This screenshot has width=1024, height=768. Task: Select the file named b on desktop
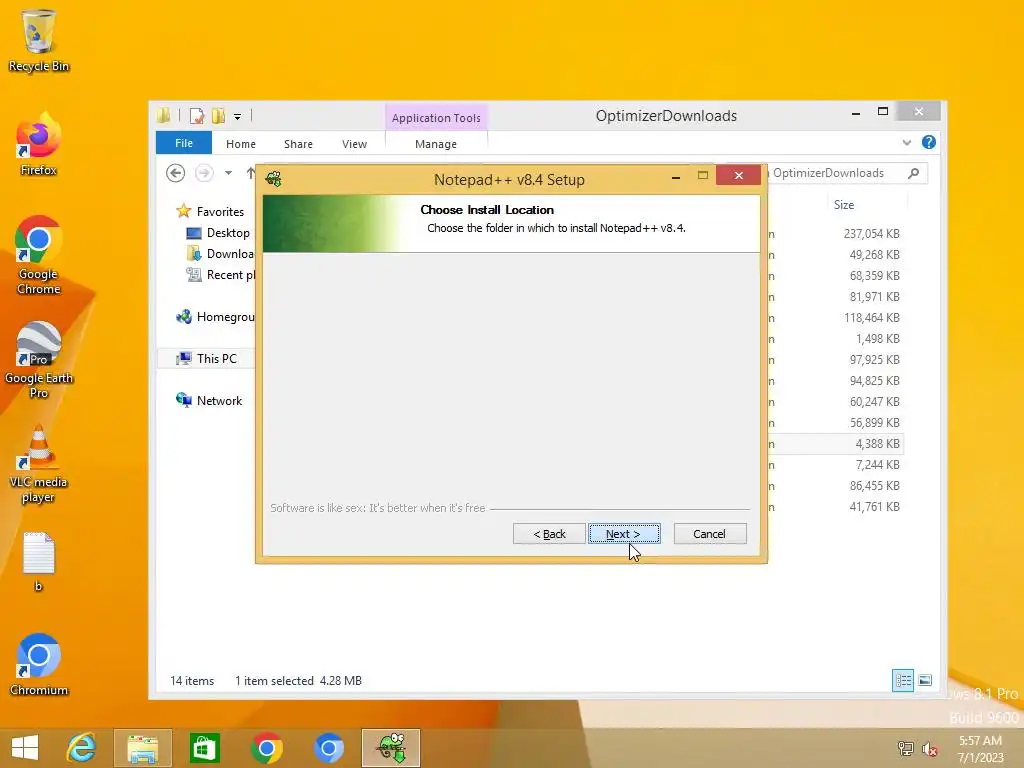pos(39,562)
